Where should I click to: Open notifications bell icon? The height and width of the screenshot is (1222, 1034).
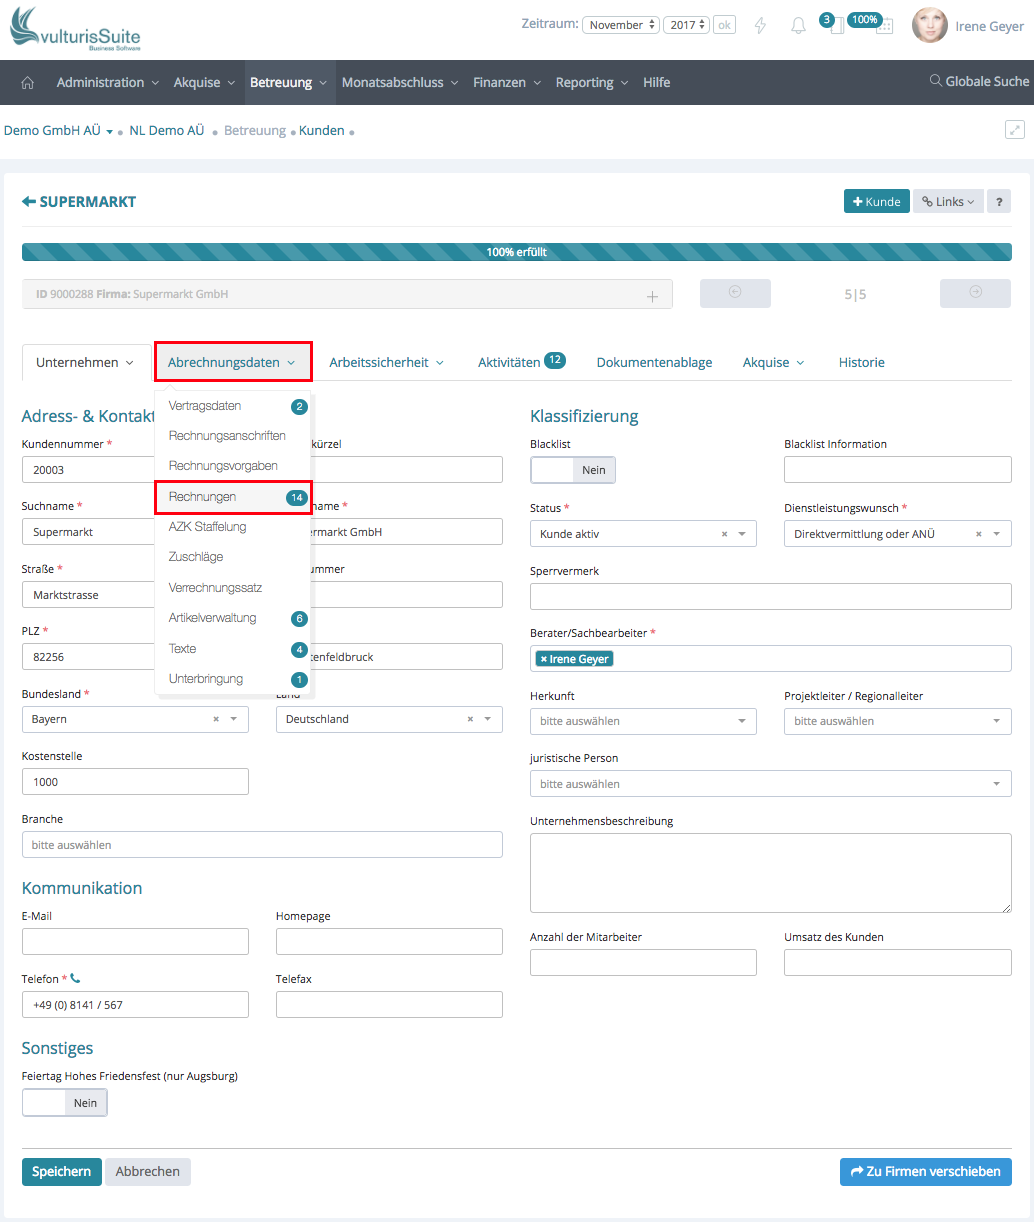798,26
